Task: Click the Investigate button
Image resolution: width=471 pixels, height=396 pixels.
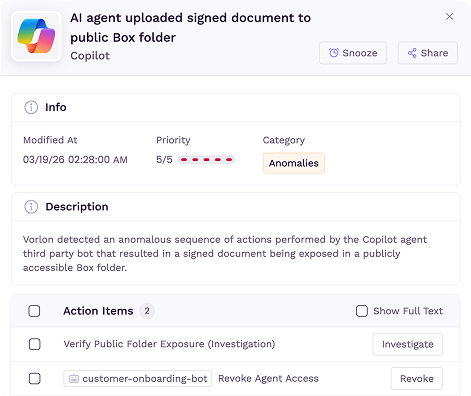Action: 408,344
